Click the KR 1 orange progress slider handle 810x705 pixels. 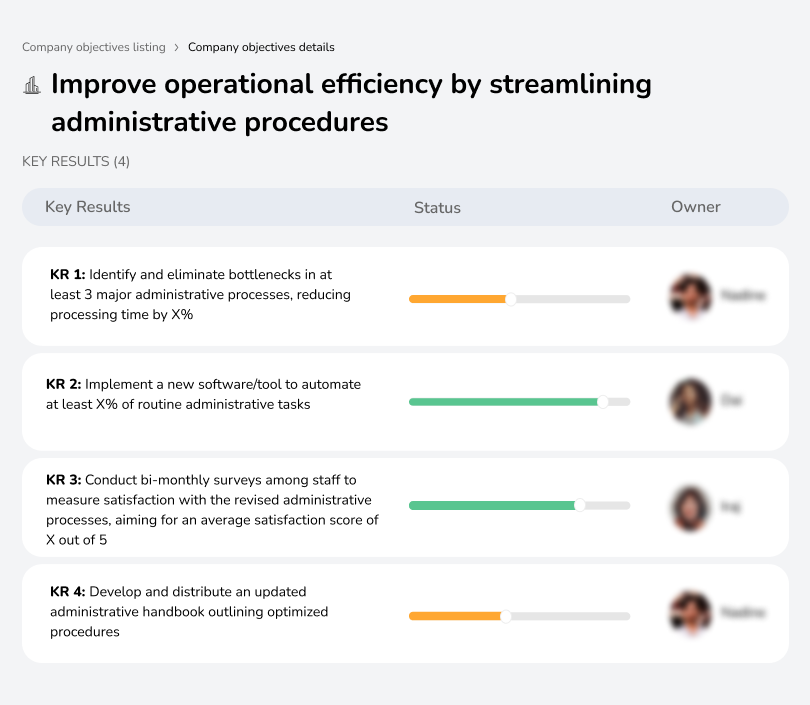click(511, 299)
